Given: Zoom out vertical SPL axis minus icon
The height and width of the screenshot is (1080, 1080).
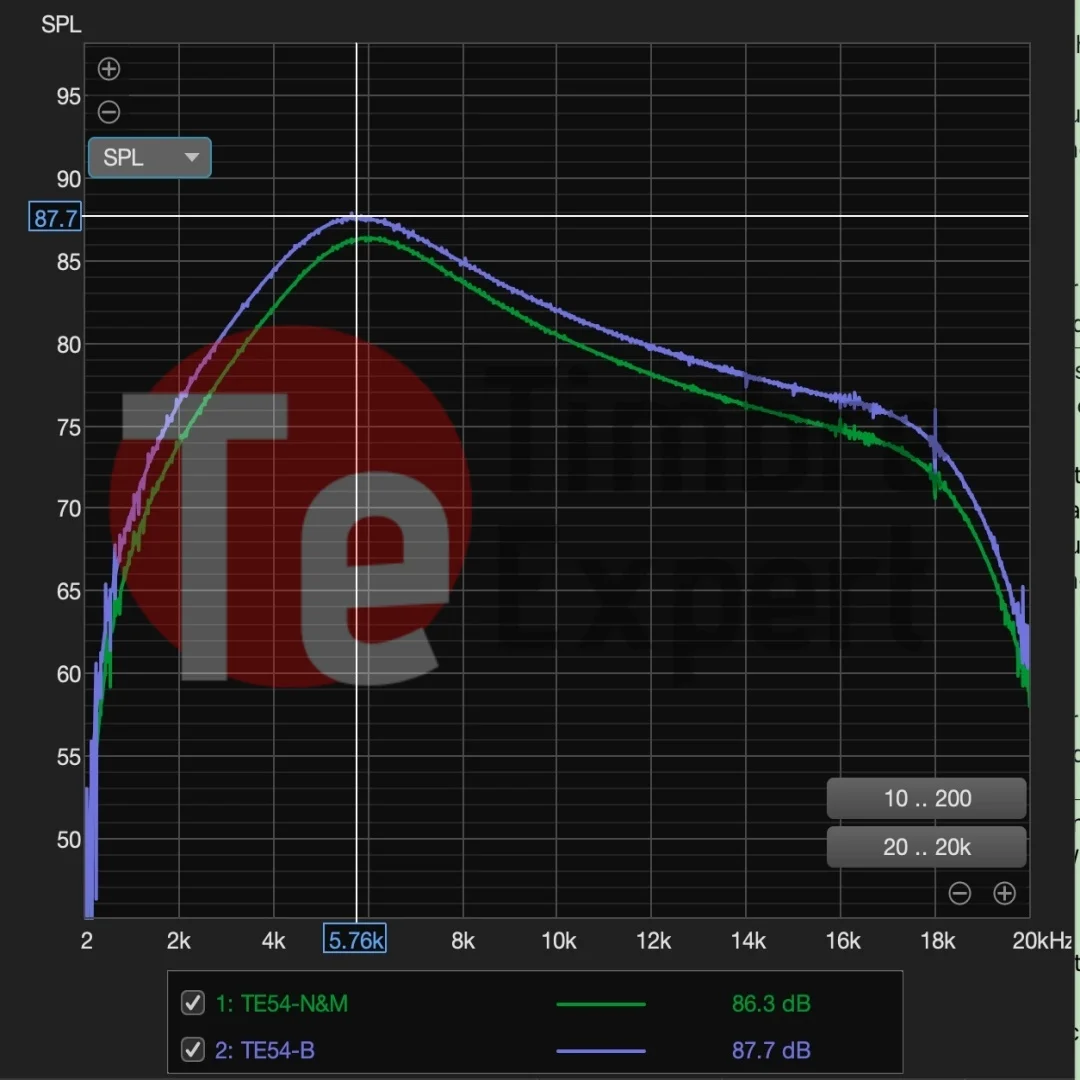Looking at the screenshot, I should click(x=109, y=112).
